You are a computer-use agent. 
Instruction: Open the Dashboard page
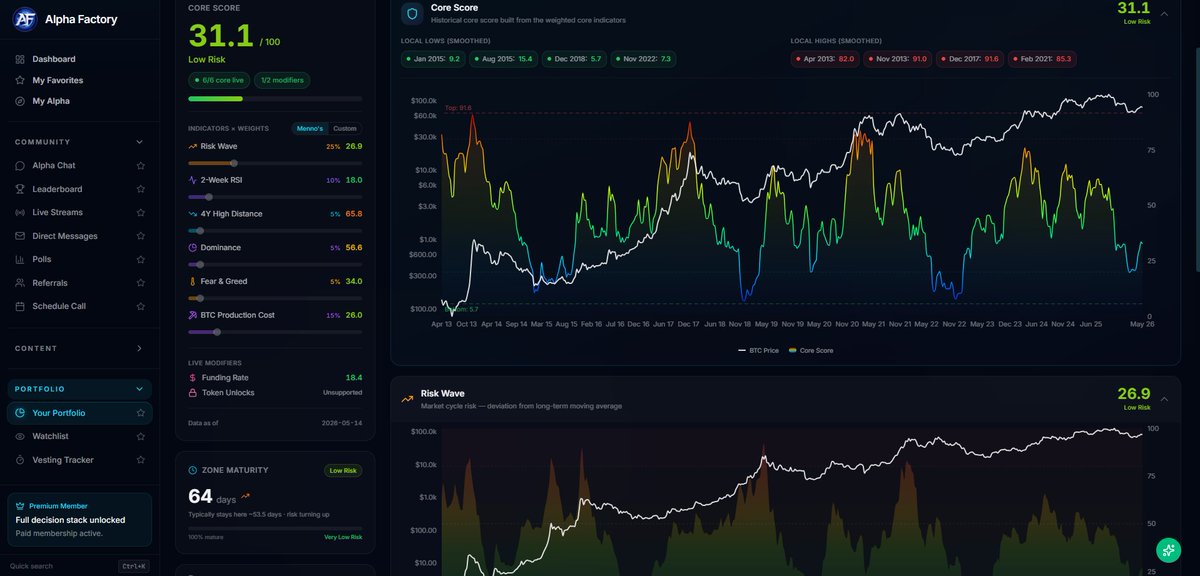pyautogui.click(x=53, y=59)
